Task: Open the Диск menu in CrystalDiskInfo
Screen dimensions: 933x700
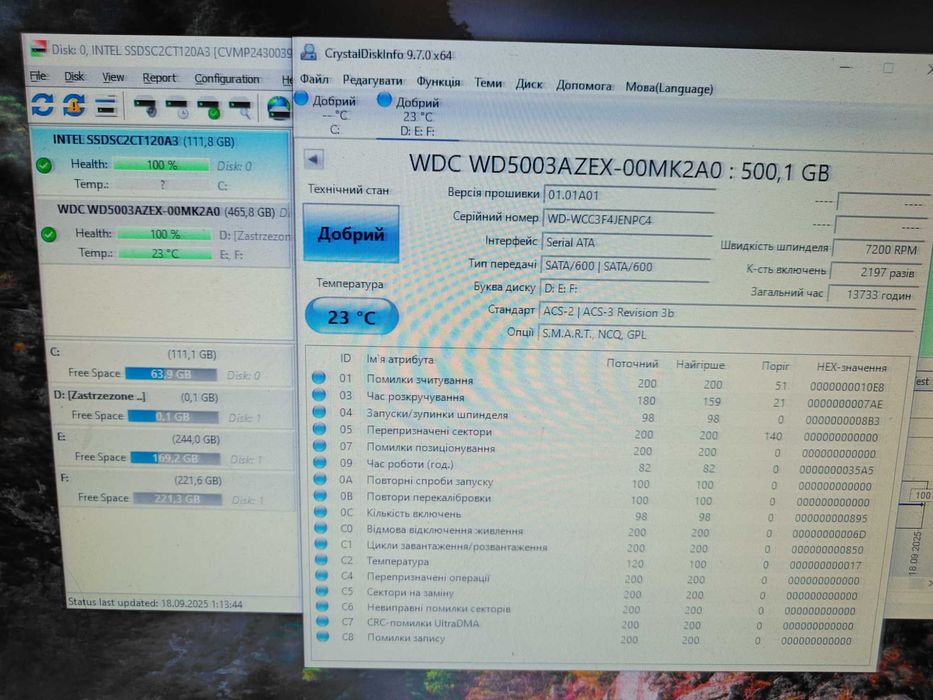Action: coord(528,84)
